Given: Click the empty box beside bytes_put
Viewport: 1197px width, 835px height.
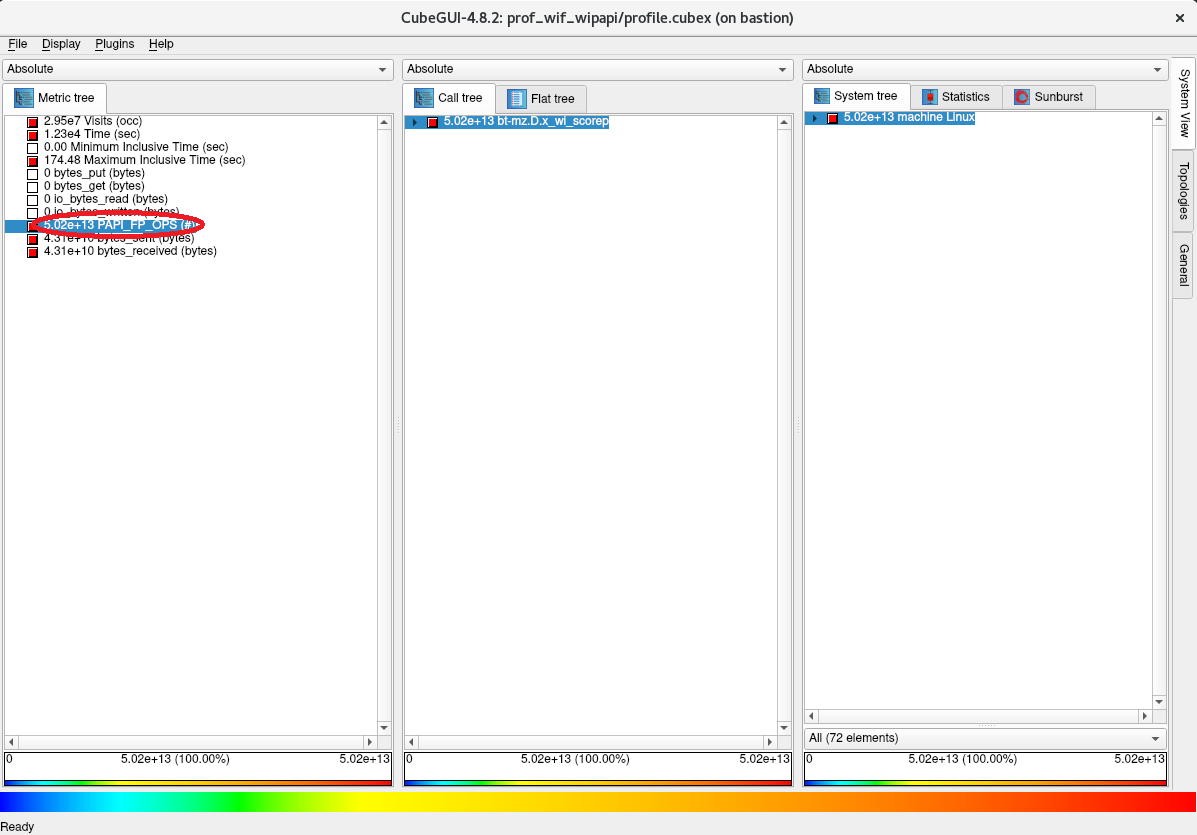Looking at the screenshot, I should (x=32, y=174).
